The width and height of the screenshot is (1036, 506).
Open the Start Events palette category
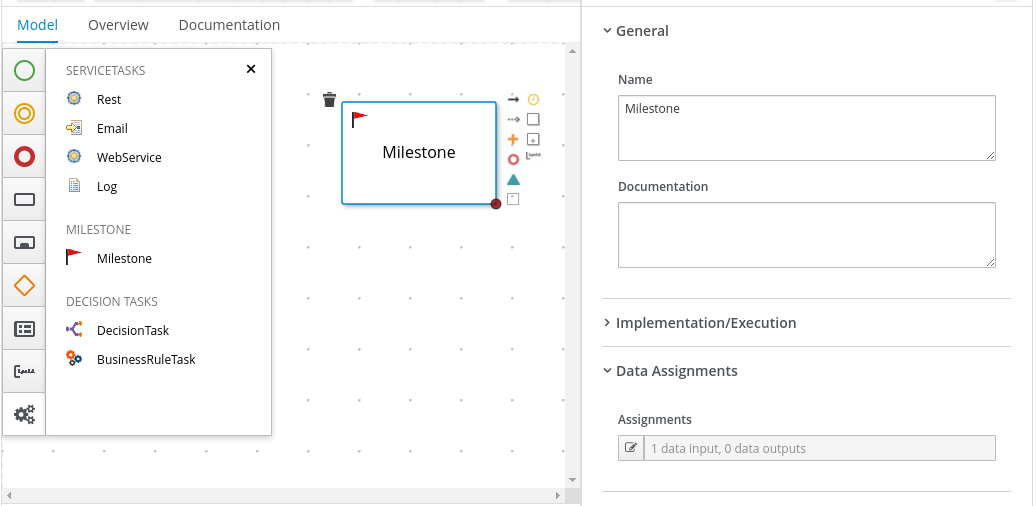pos(24,71)
